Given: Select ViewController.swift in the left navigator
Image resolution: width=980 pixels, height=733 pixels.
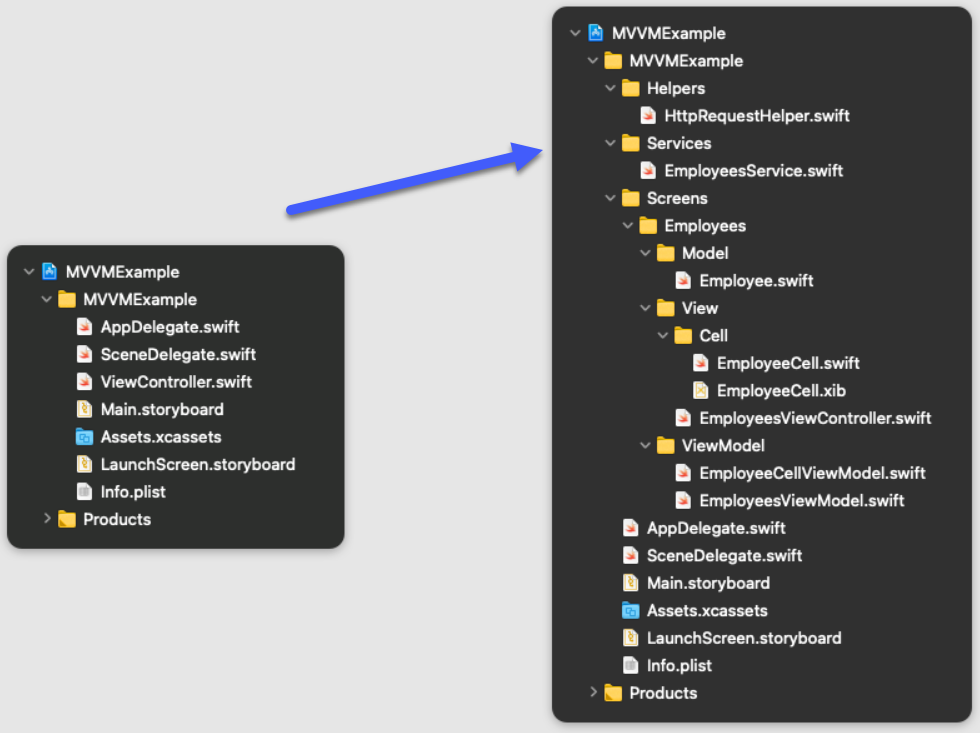Looking at the screenshot, I should pos(176,382).
